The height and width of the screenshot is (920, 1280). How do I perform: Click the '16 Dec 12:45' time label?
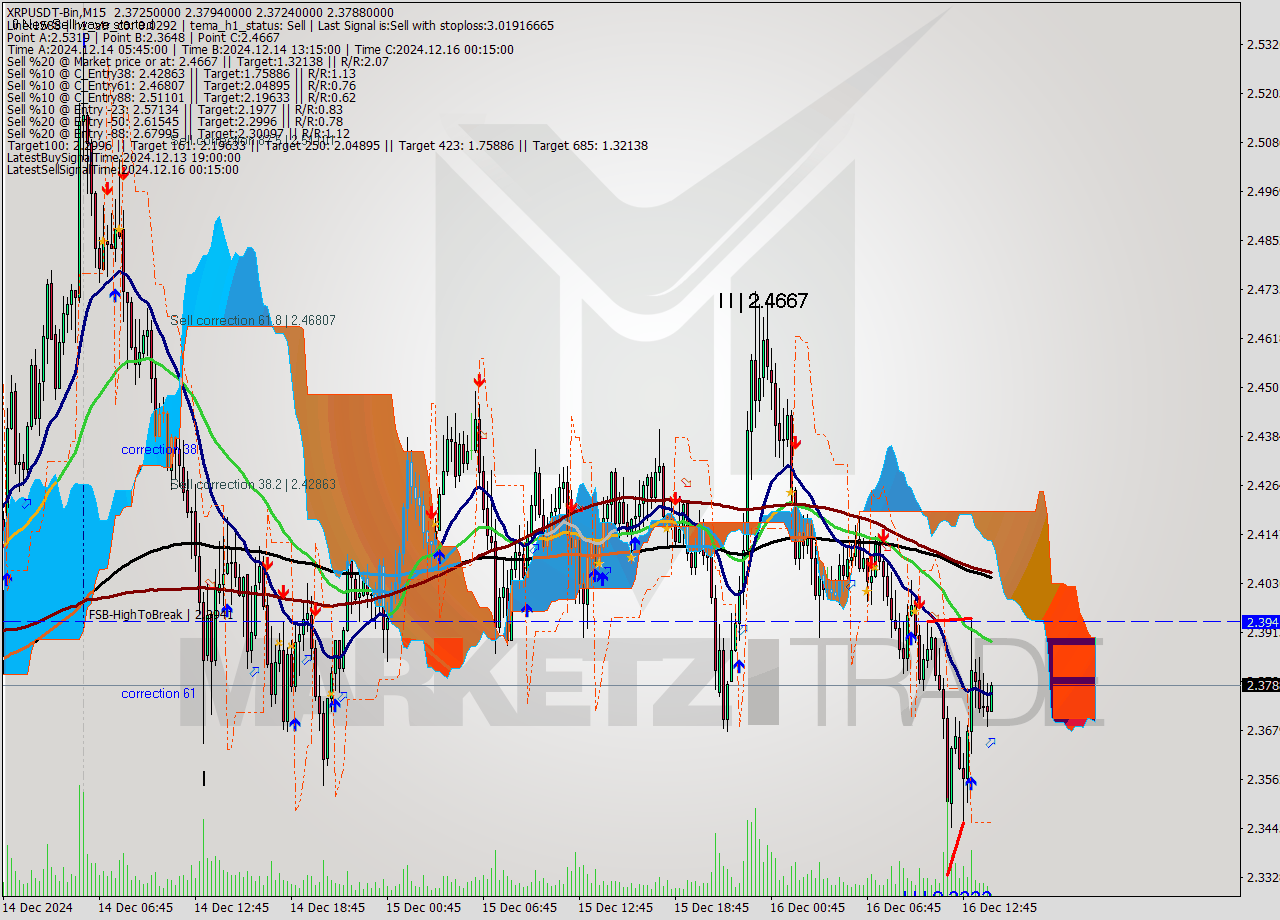tap(999, 908)
